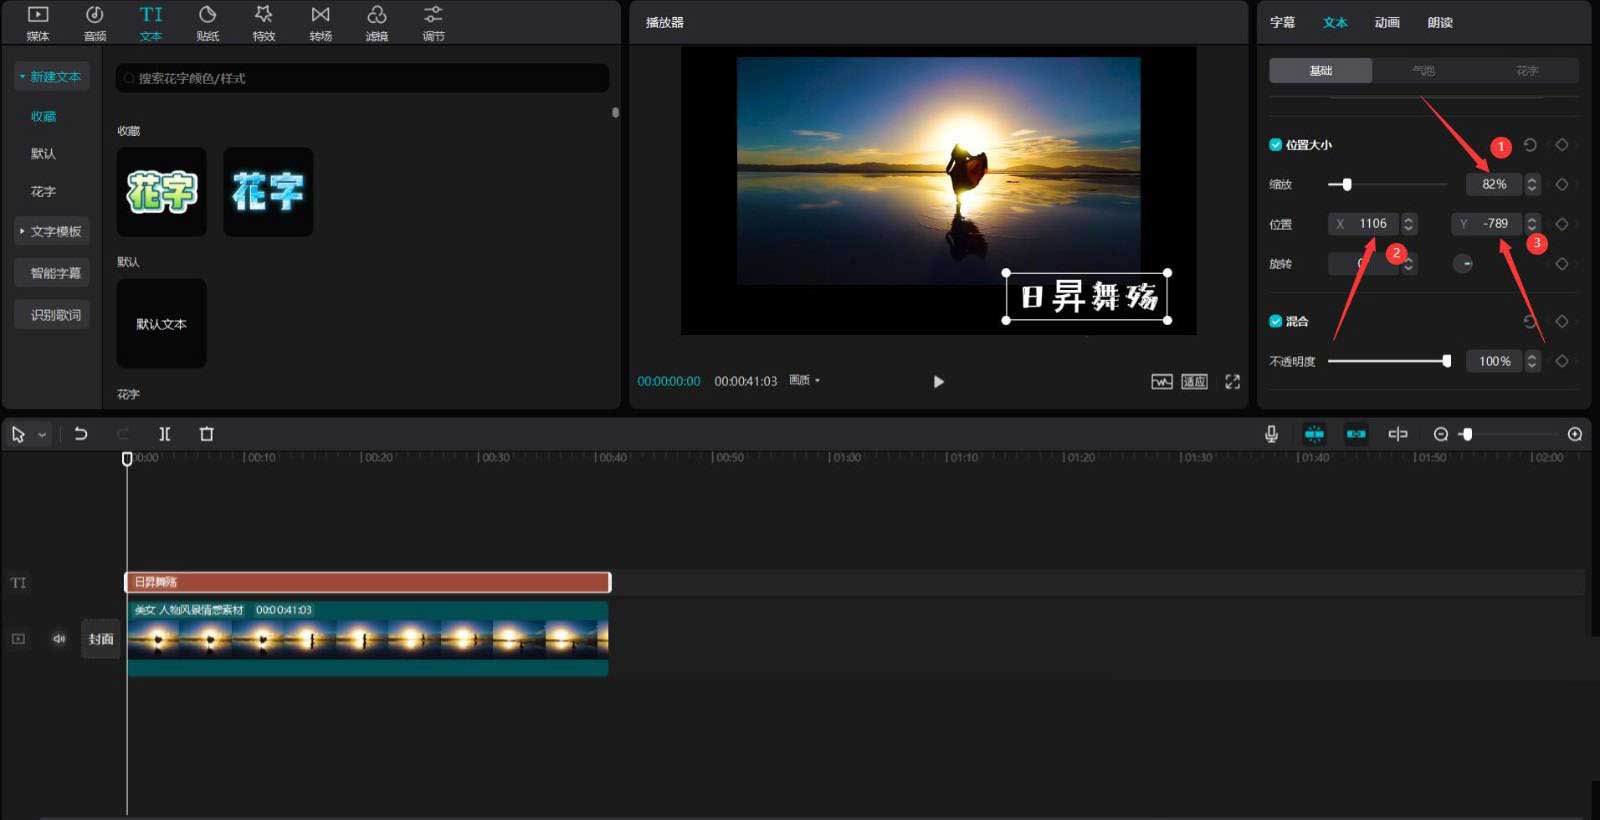This screenshot has width=1600, height=820.
Task: Click the split clip tool in timeline toolbar
Action: 165,434
